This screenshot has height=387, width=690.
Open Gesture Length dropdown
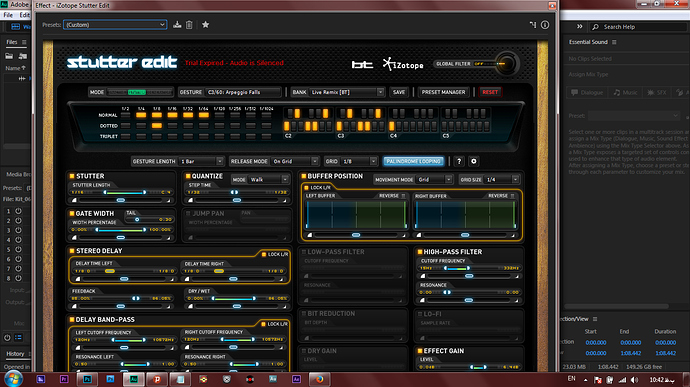click(x=202, y=161)
